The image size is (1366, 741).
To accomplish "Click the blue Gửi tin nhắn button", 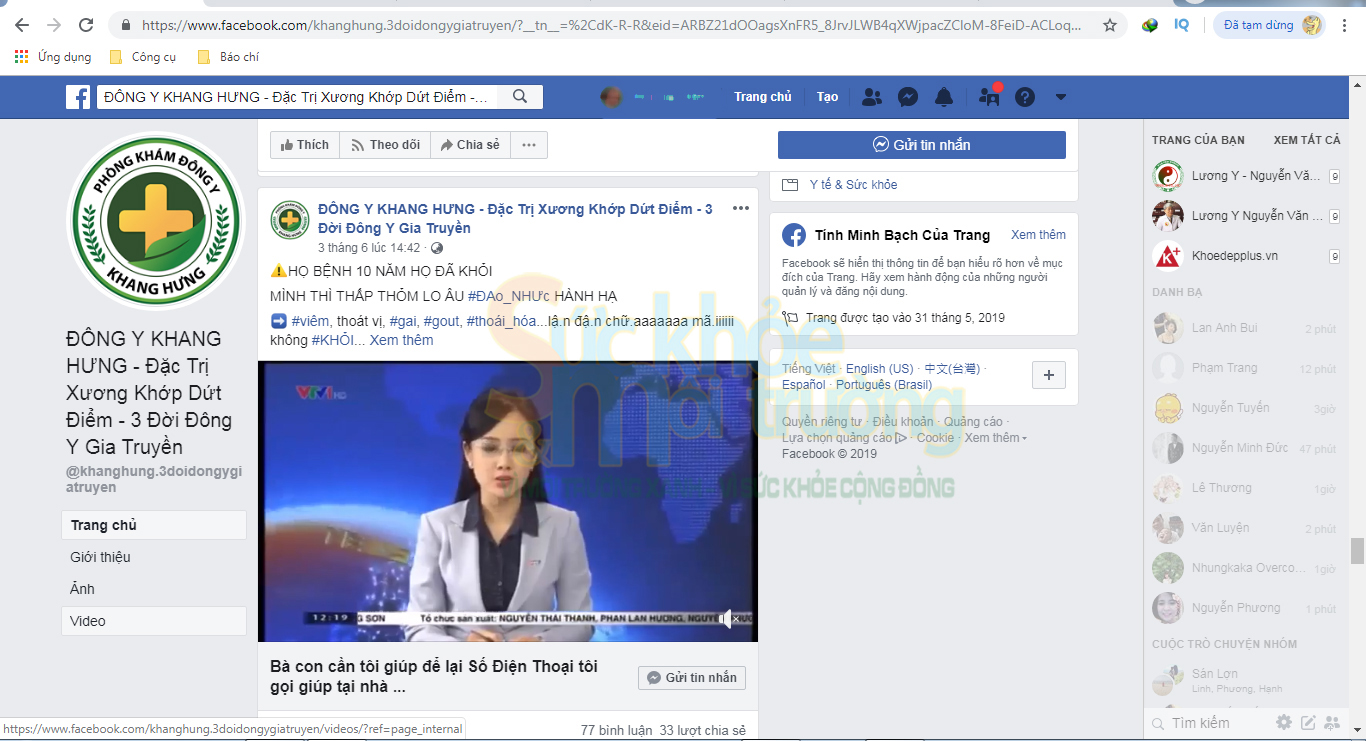I will pyautogui.click(x=921, y=145).
